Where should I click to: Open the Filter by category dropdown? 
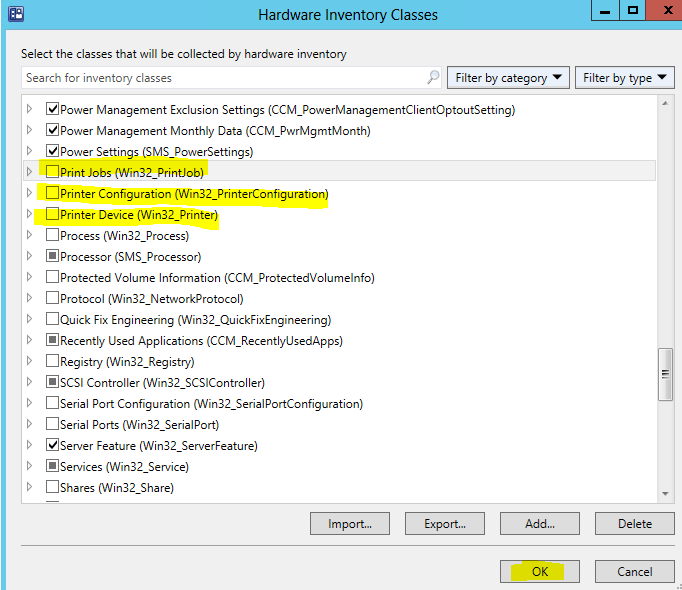pos(508,78)
